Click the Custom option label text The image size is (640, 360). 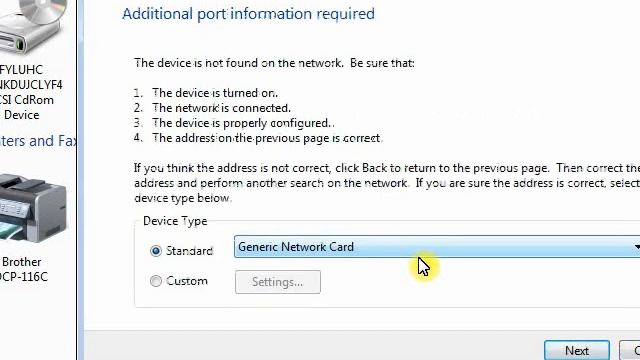[187, 281]
